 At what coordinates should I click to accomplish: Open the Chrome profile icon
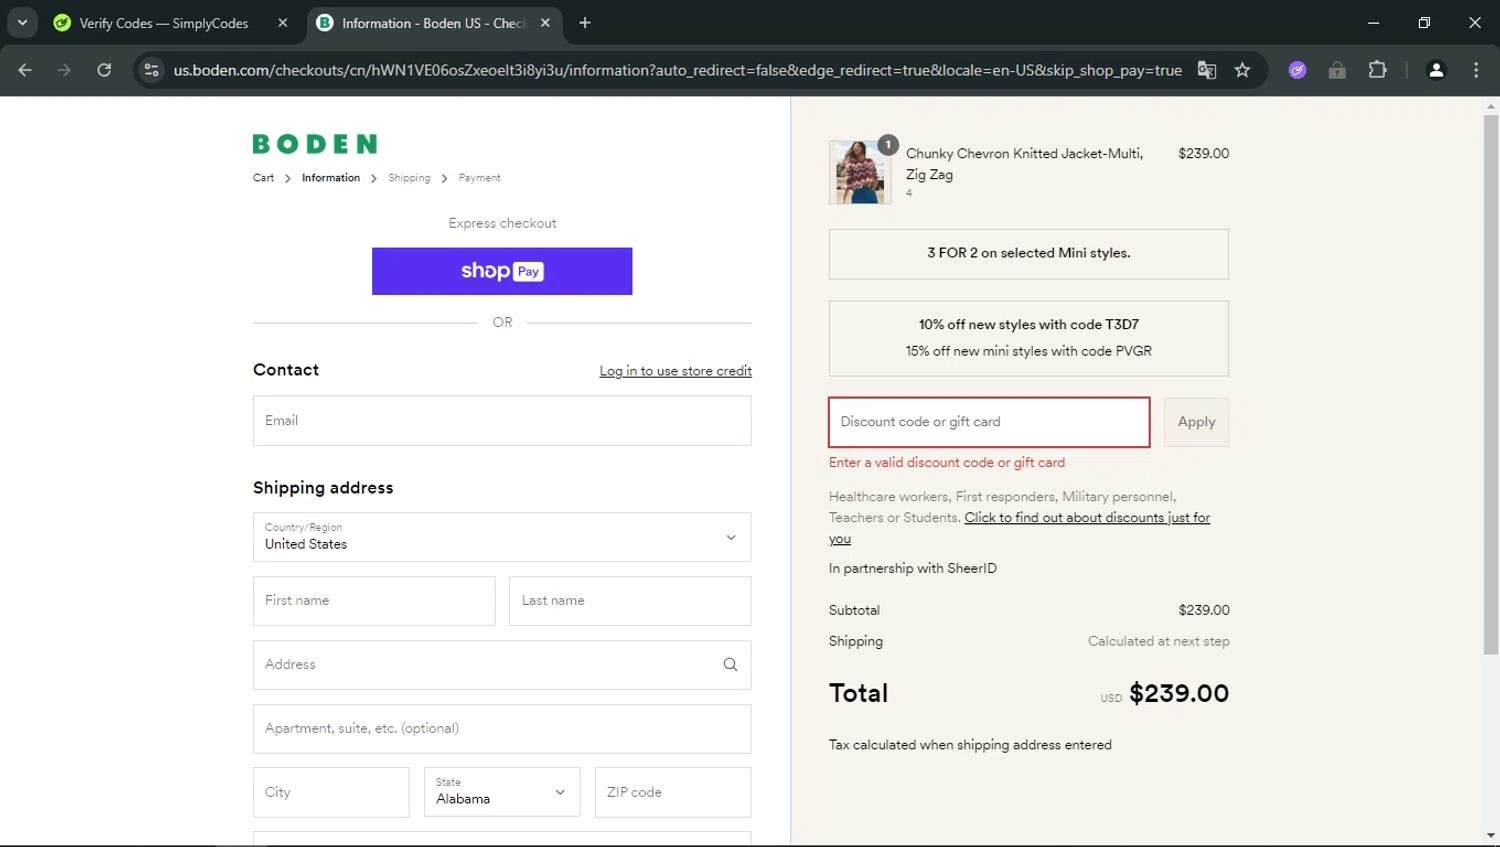[x=1436, y=70]
